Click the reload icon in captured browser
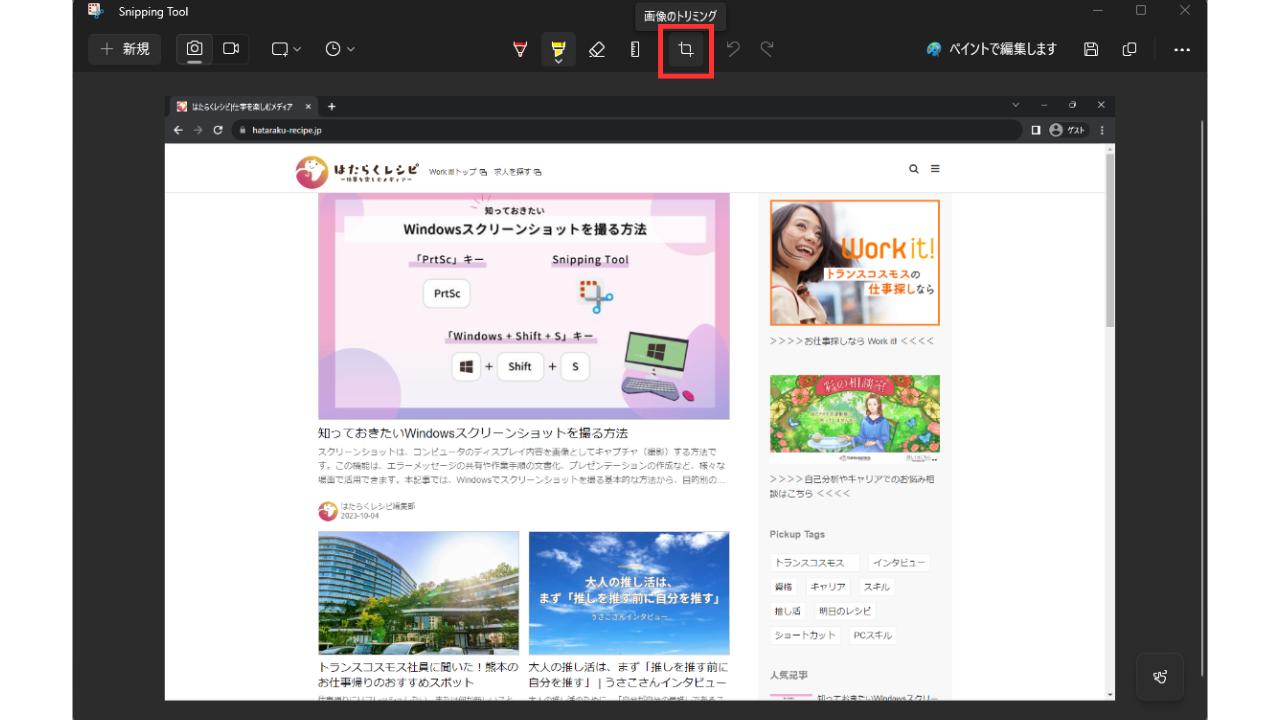The width and height of the screenshot is (1280, 720). click(218, 130)
